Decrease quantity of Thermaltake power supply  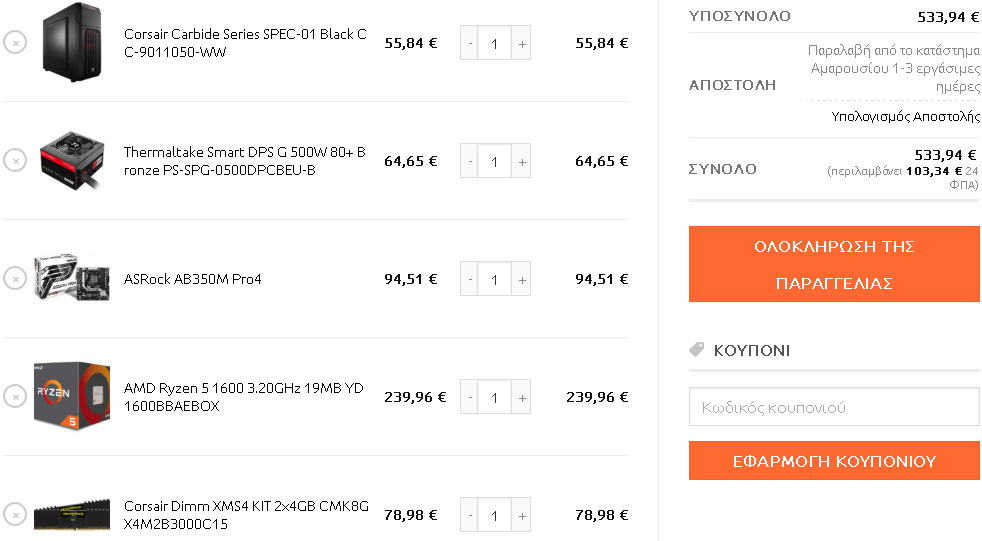[470, 161]
